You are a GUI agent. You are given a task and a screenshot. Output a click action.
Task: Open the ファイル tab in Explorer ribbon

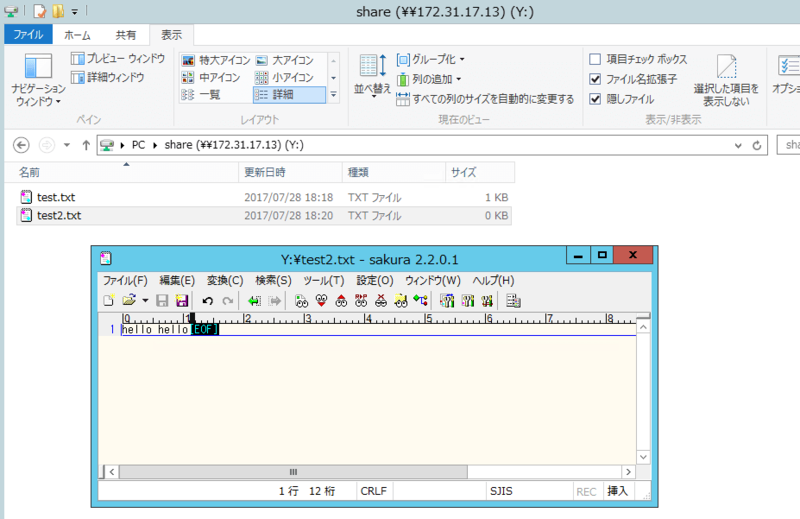[x=28, y=35]
